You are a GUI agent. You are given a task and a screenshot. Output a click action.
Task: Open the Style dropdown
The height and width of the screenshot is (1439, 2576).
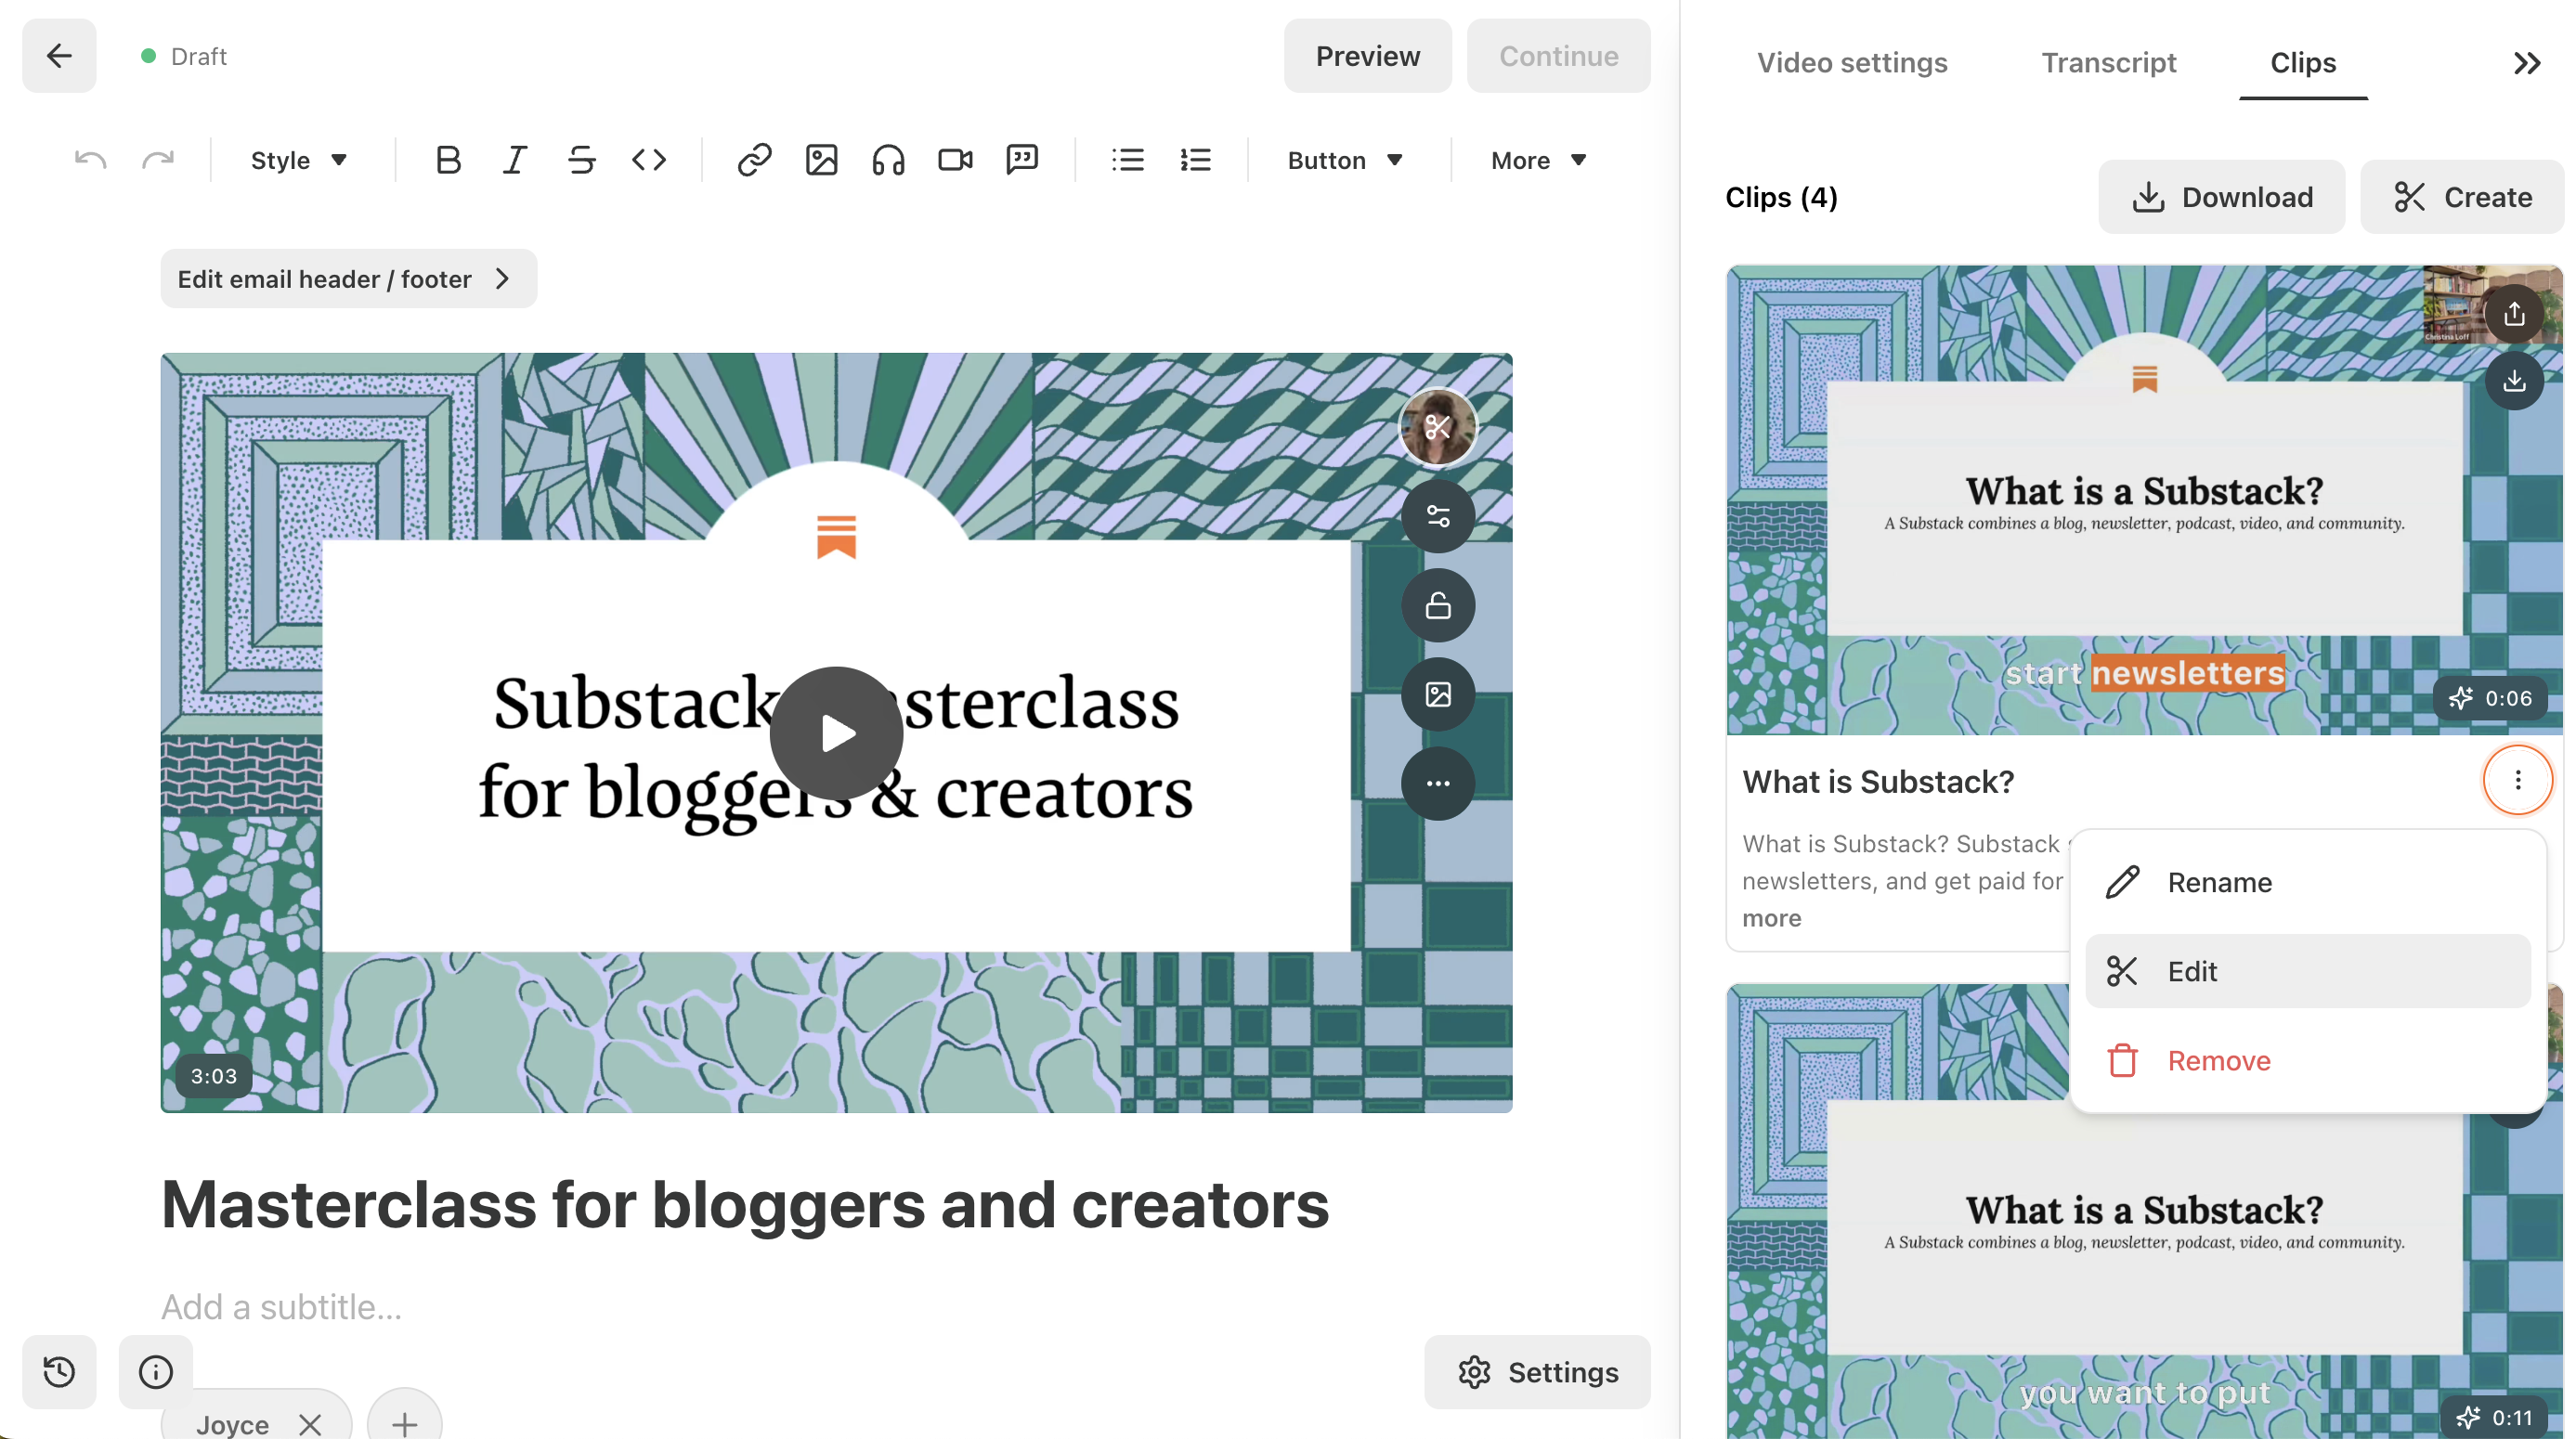click(x=298, y=160)
